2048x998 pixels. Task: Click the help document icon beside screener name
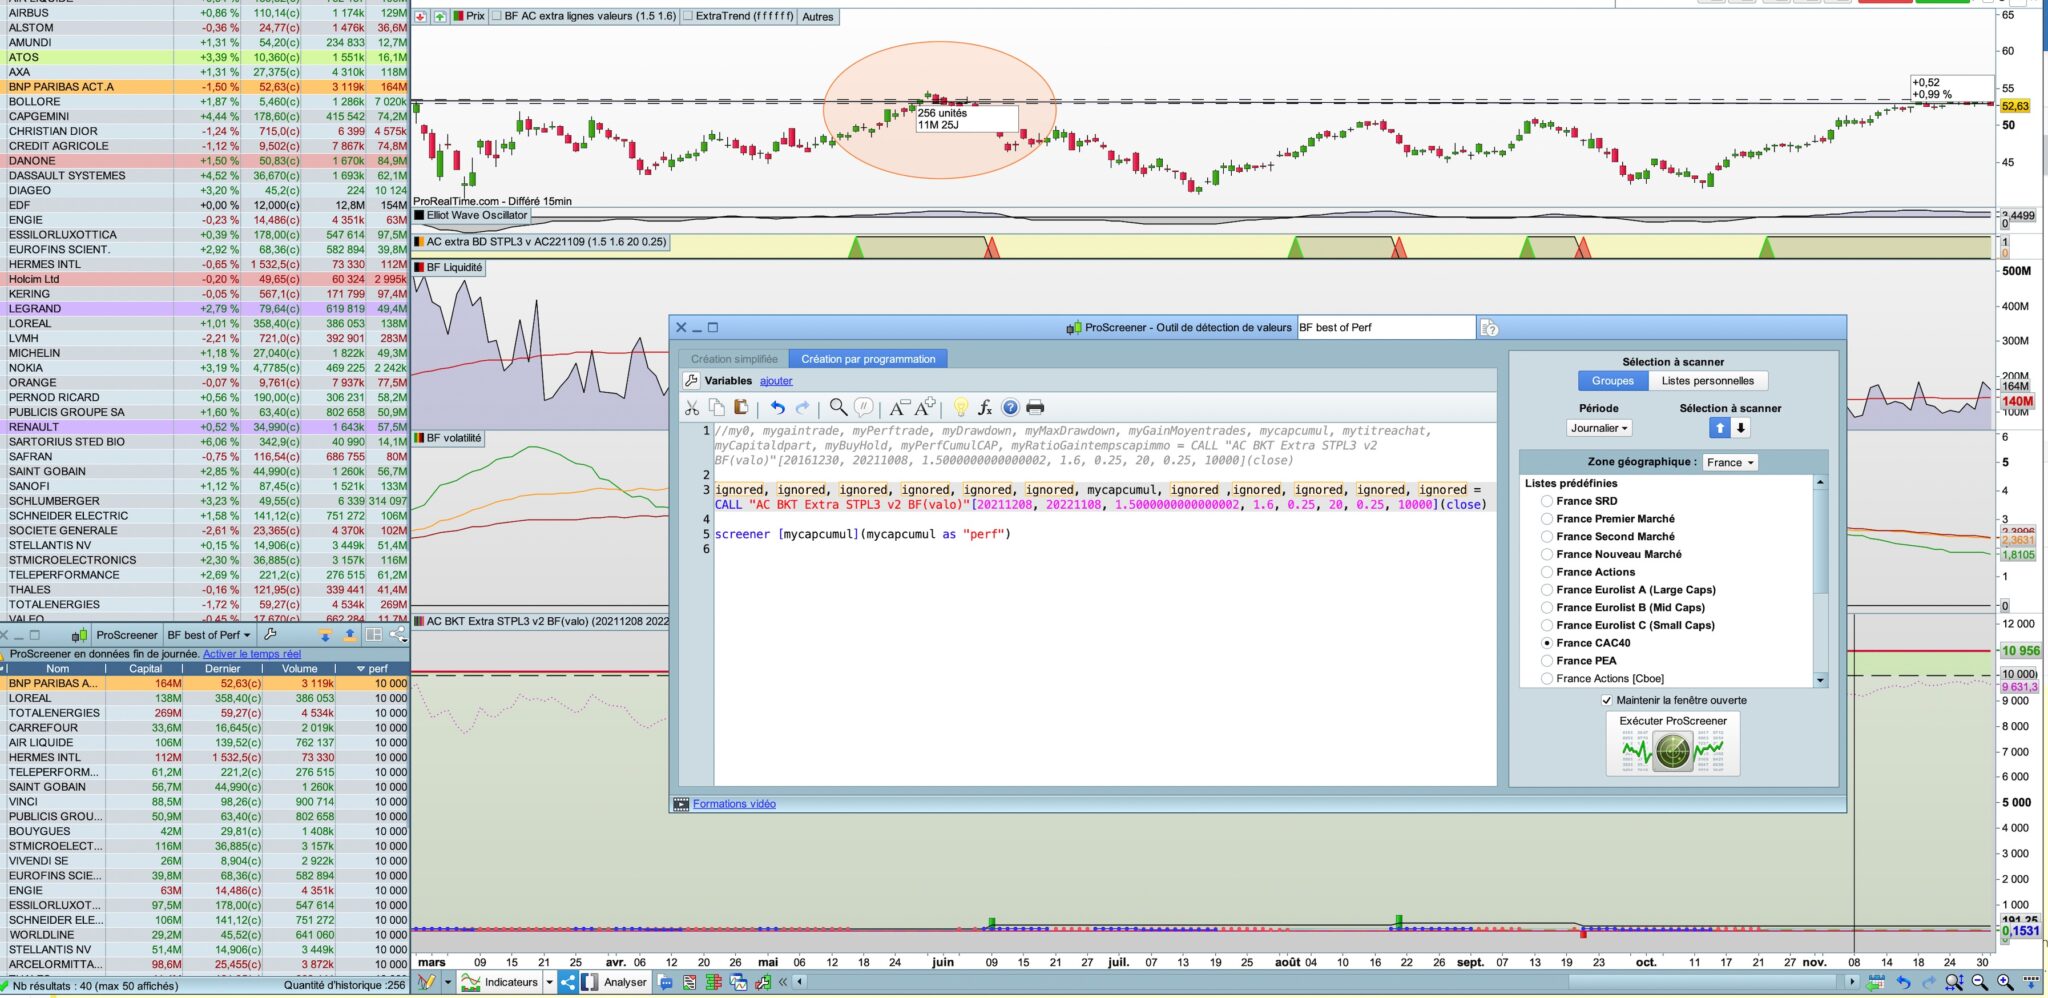1489,328
